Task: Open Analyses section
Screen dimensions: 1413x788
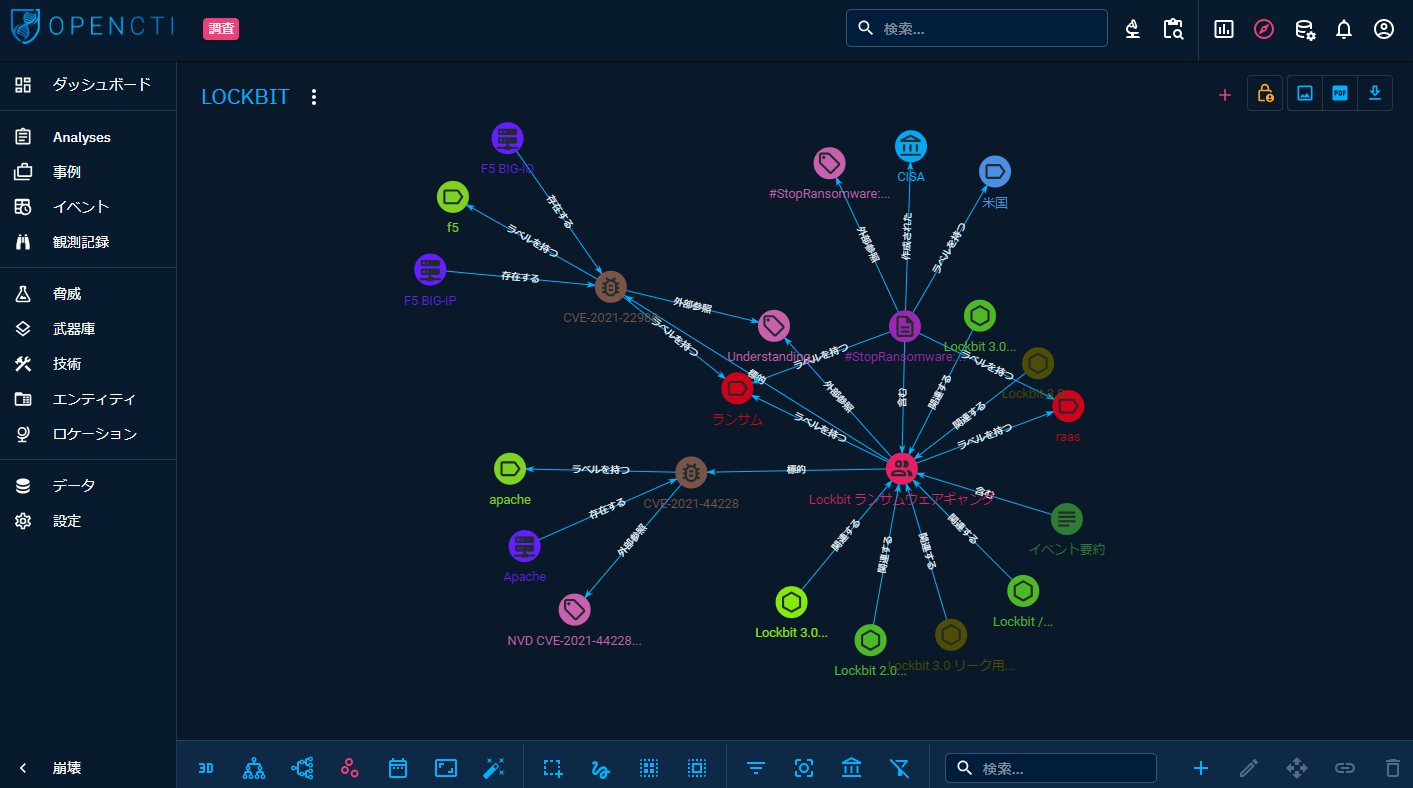Action: point(88,137)
